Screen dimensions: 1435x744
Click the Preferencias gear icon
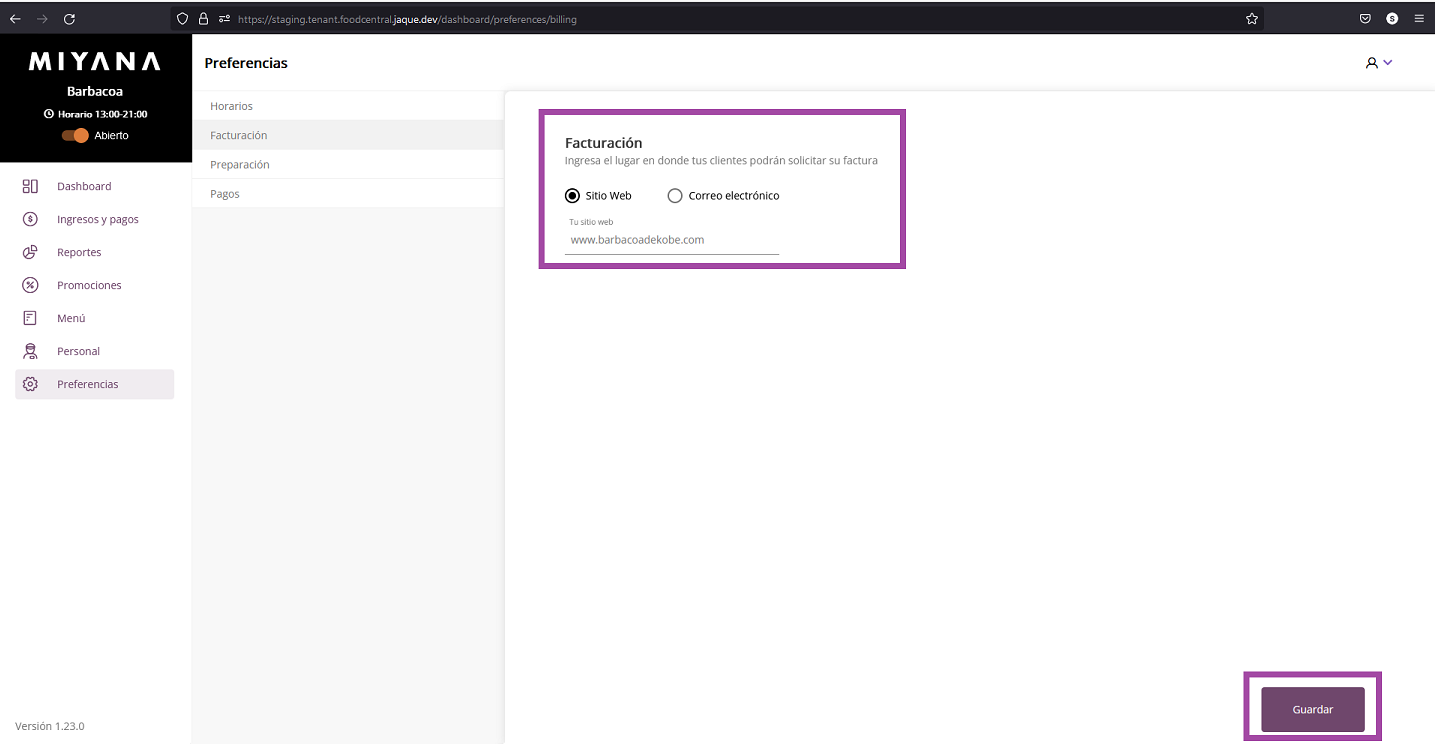(30, 384)
